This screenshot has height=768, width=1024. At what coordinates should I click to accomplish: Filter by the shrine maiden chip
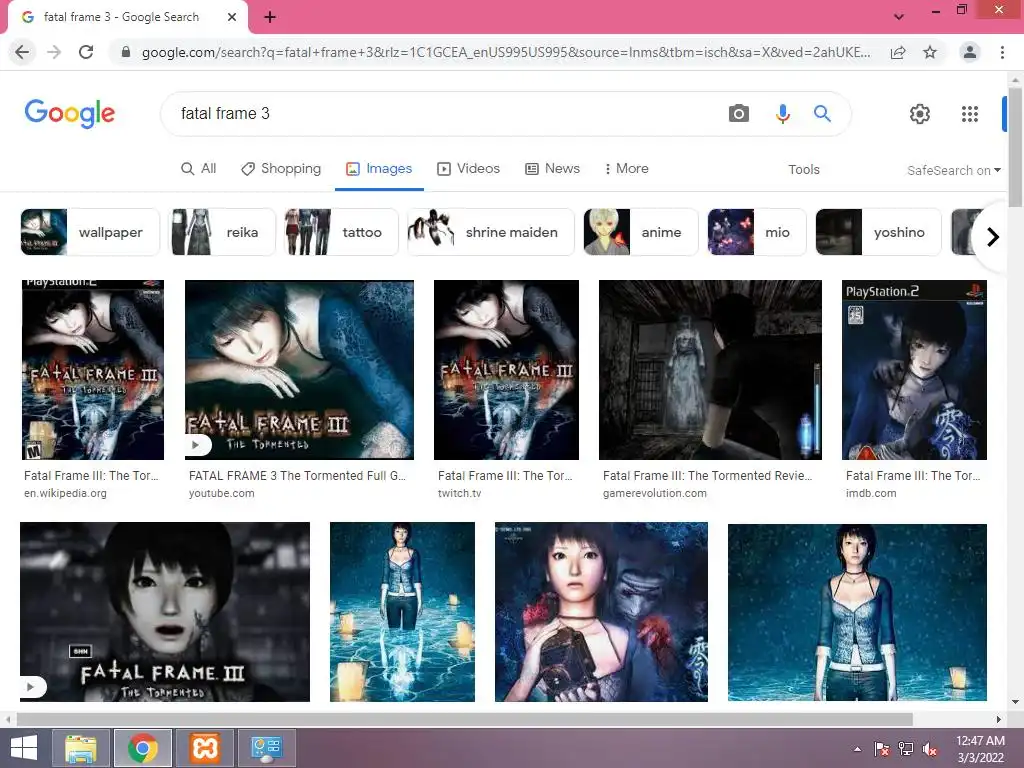(490, 232)
